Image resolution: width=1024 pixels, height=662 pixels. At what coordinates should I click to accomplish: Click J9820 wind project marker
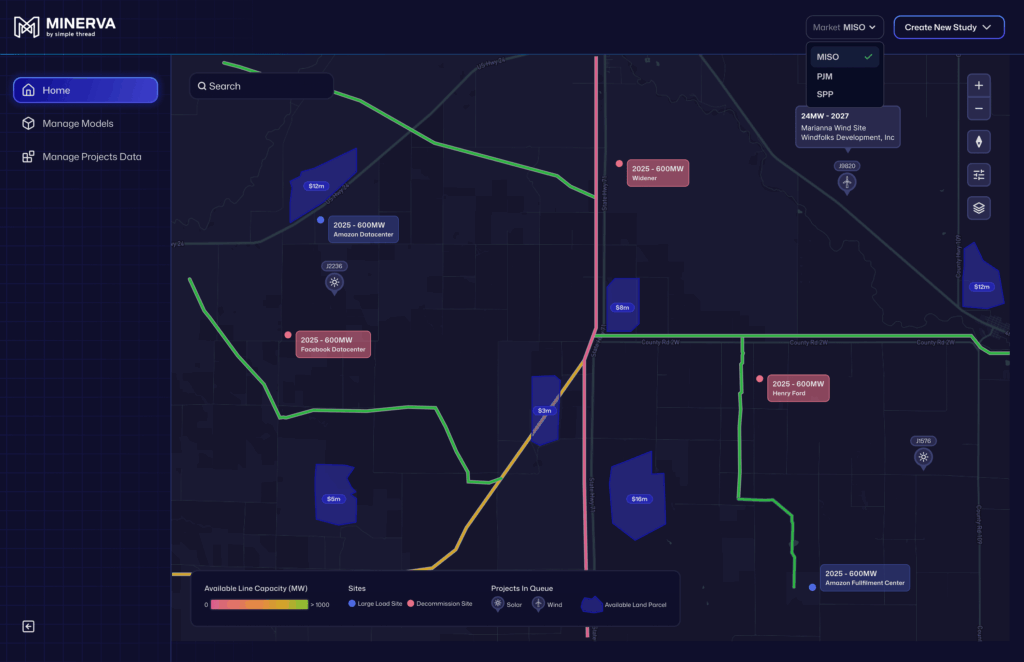(847, 183)
